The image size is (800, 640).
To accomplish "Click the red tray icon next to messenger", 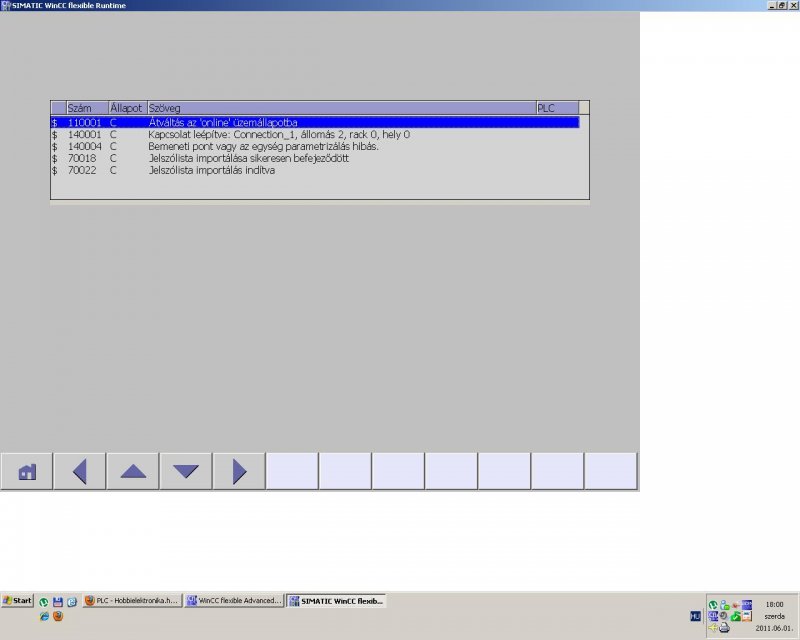I will coord(736,605).
